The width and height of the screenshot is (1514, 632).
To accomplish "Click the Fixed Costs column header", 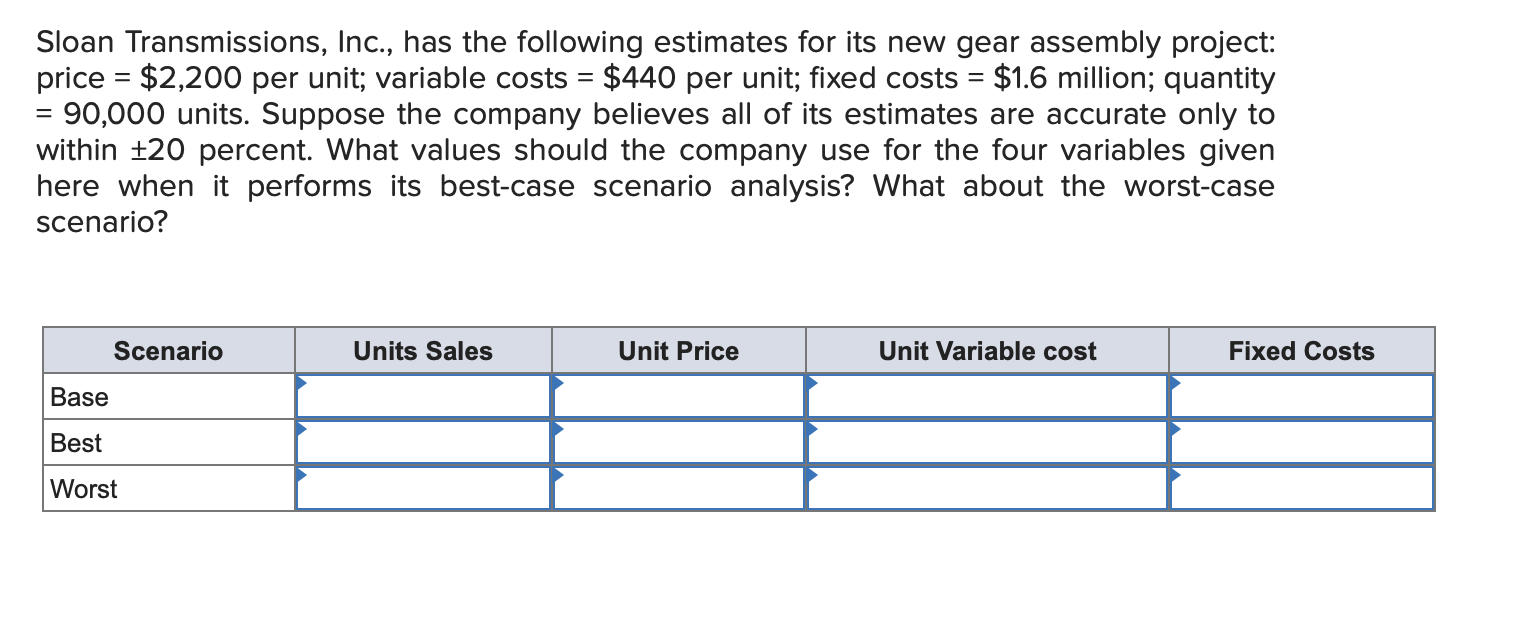I will (x=1301, y=351).
